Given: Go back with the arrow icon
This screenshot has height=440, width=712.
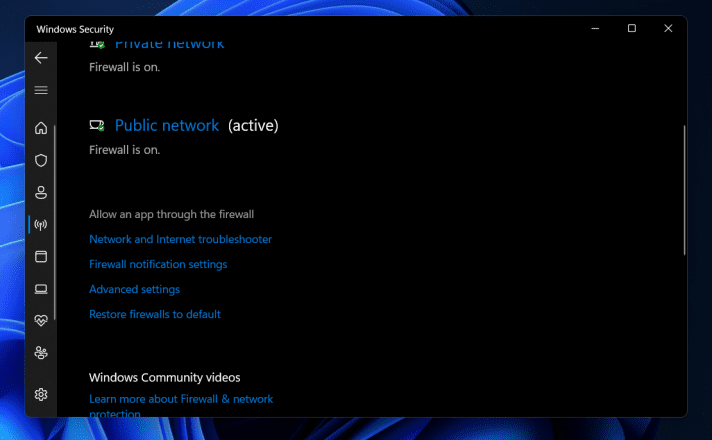Looking at the screenshot, I should [x=41, y=58].
